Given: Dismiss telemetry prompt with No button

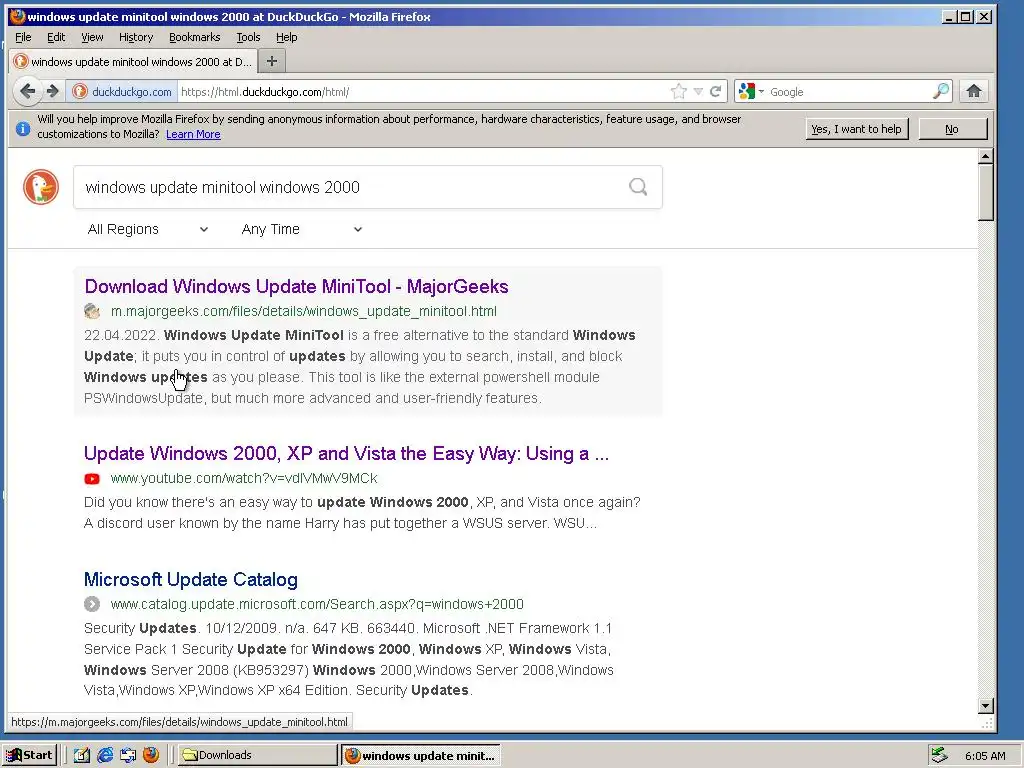Looking at the screenshot, I should click(952, 129).
